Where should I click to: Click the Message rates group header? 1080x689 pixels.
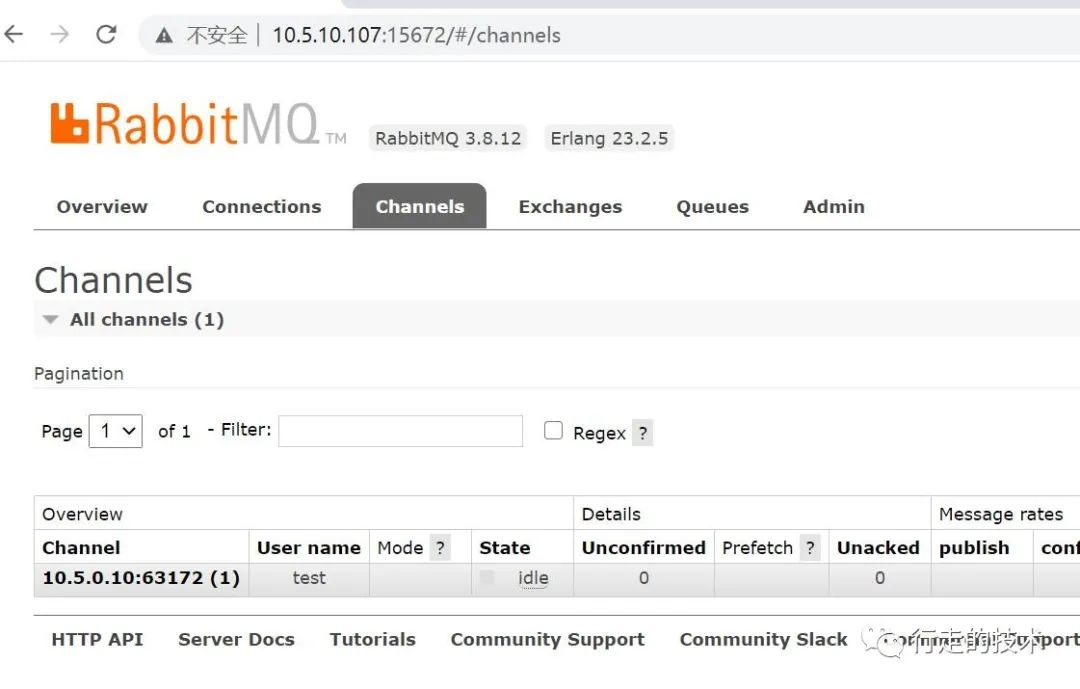[1001, 514]
